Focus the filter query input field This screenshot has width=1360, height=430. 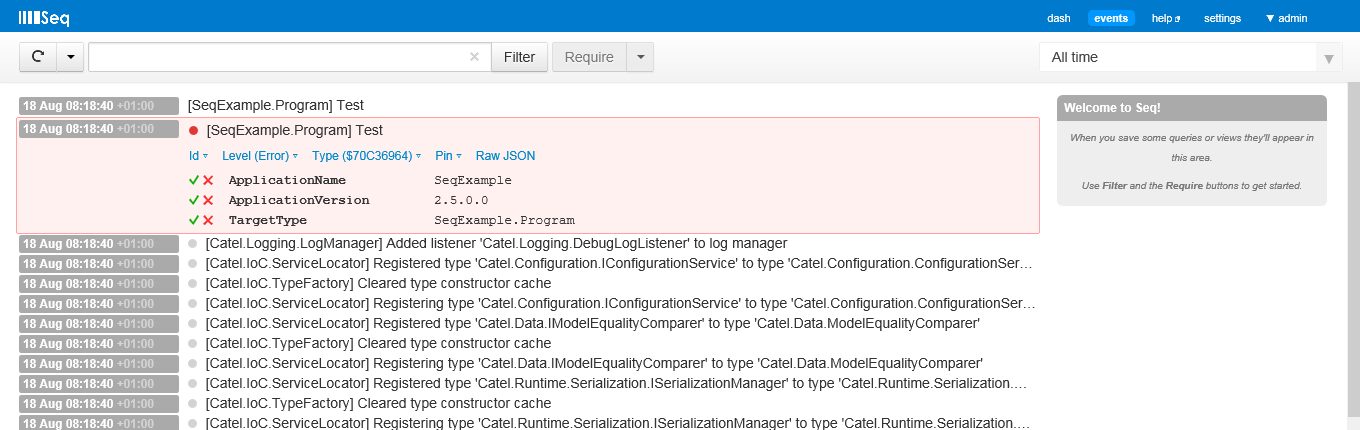point(278,57)
